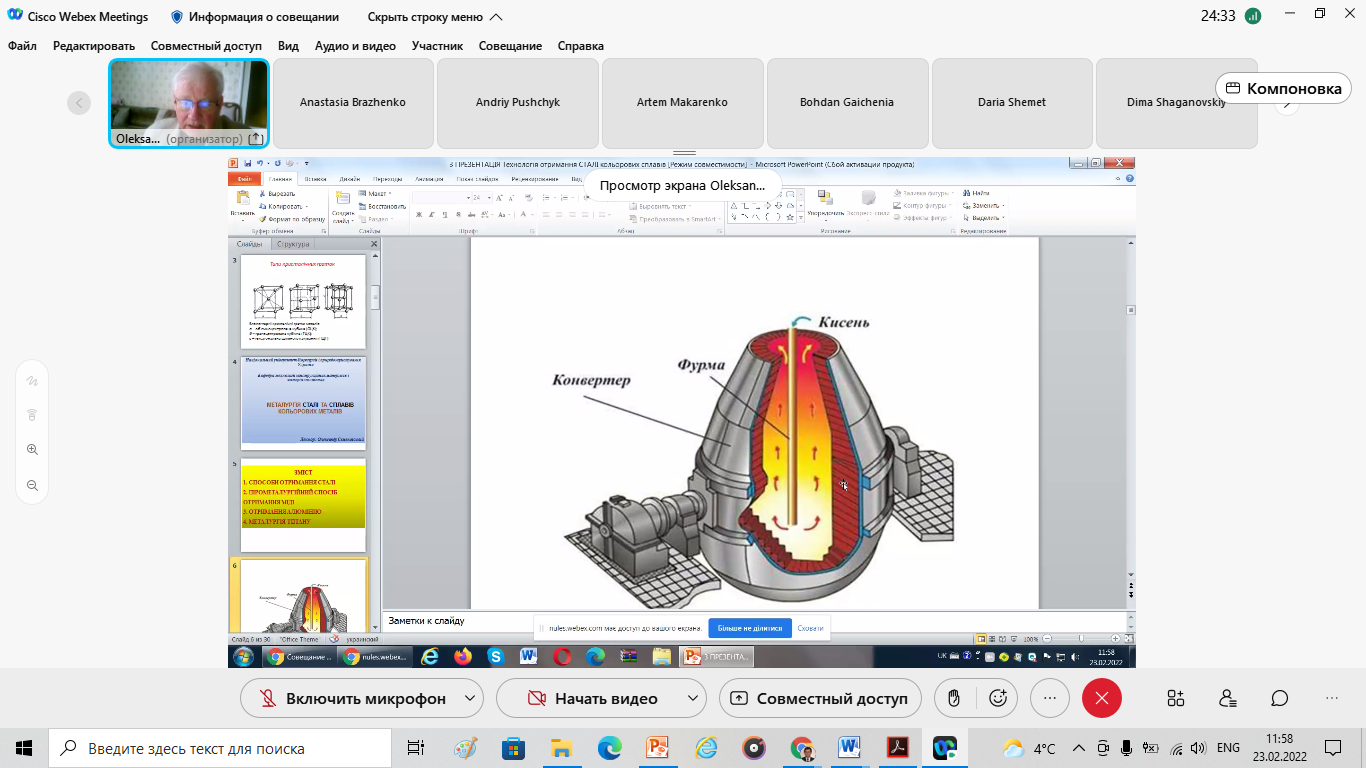Open Chrome from Windows taskbar

[x=802, y=748]
